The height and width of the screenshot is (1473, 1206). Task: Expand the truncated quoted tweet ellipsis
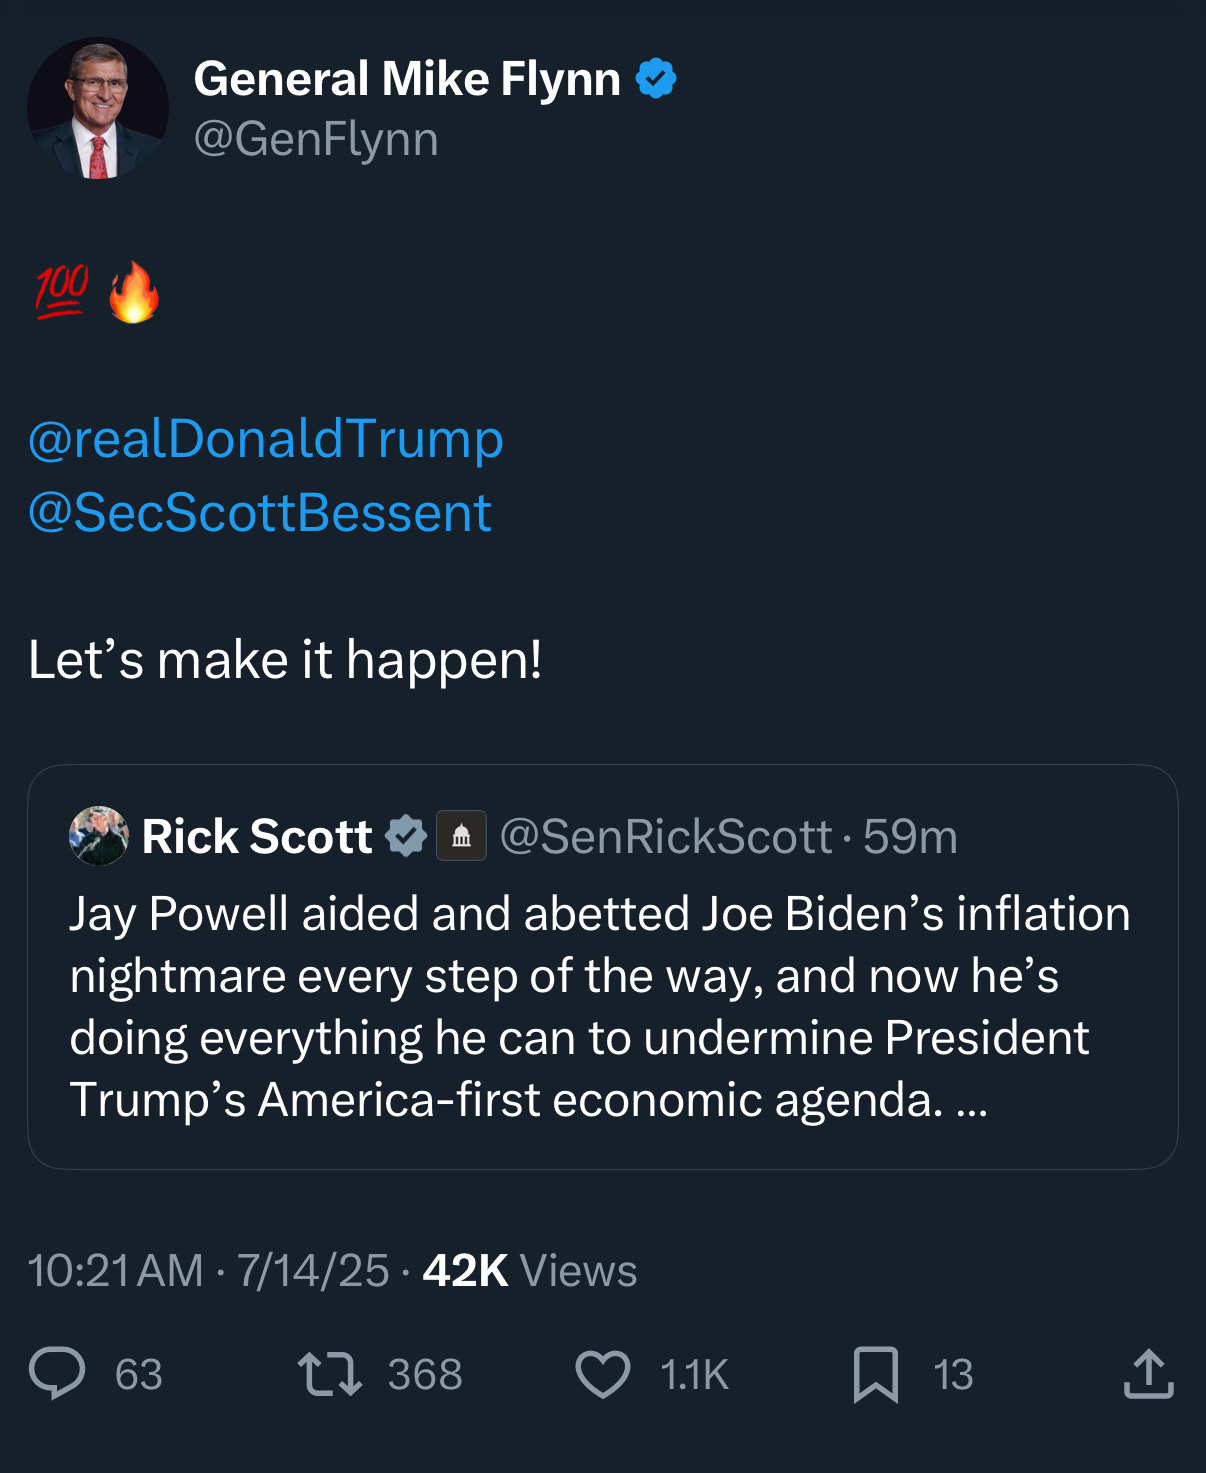click(972, 1102)
